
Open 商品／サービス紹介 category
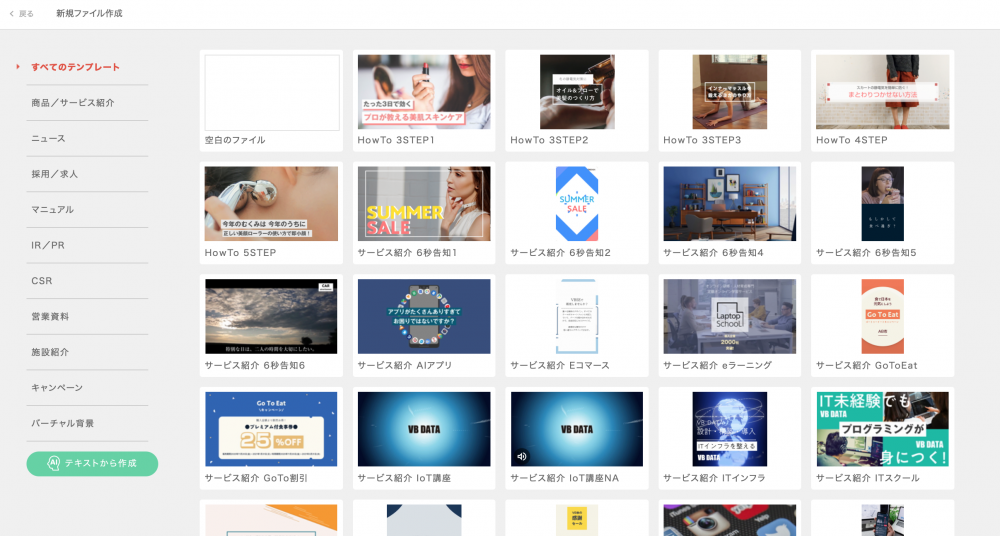tap(73, 103)
